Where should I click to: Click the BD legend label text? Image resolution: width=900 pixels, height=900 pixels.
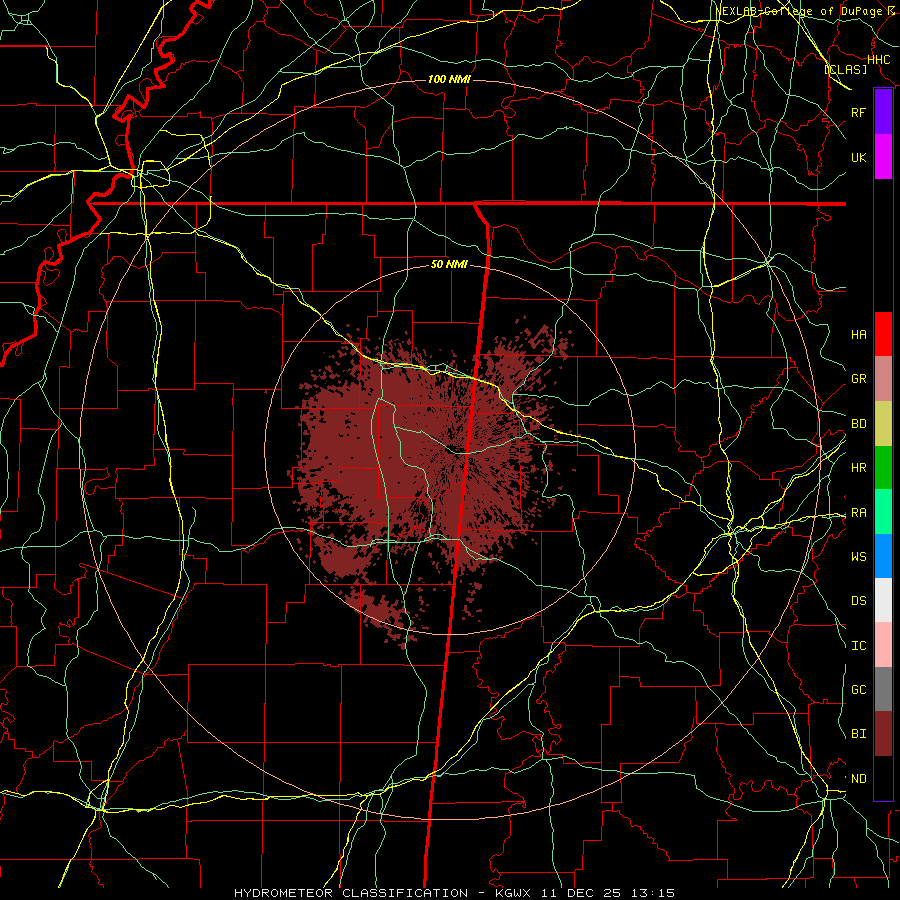(x=859, y=424)
